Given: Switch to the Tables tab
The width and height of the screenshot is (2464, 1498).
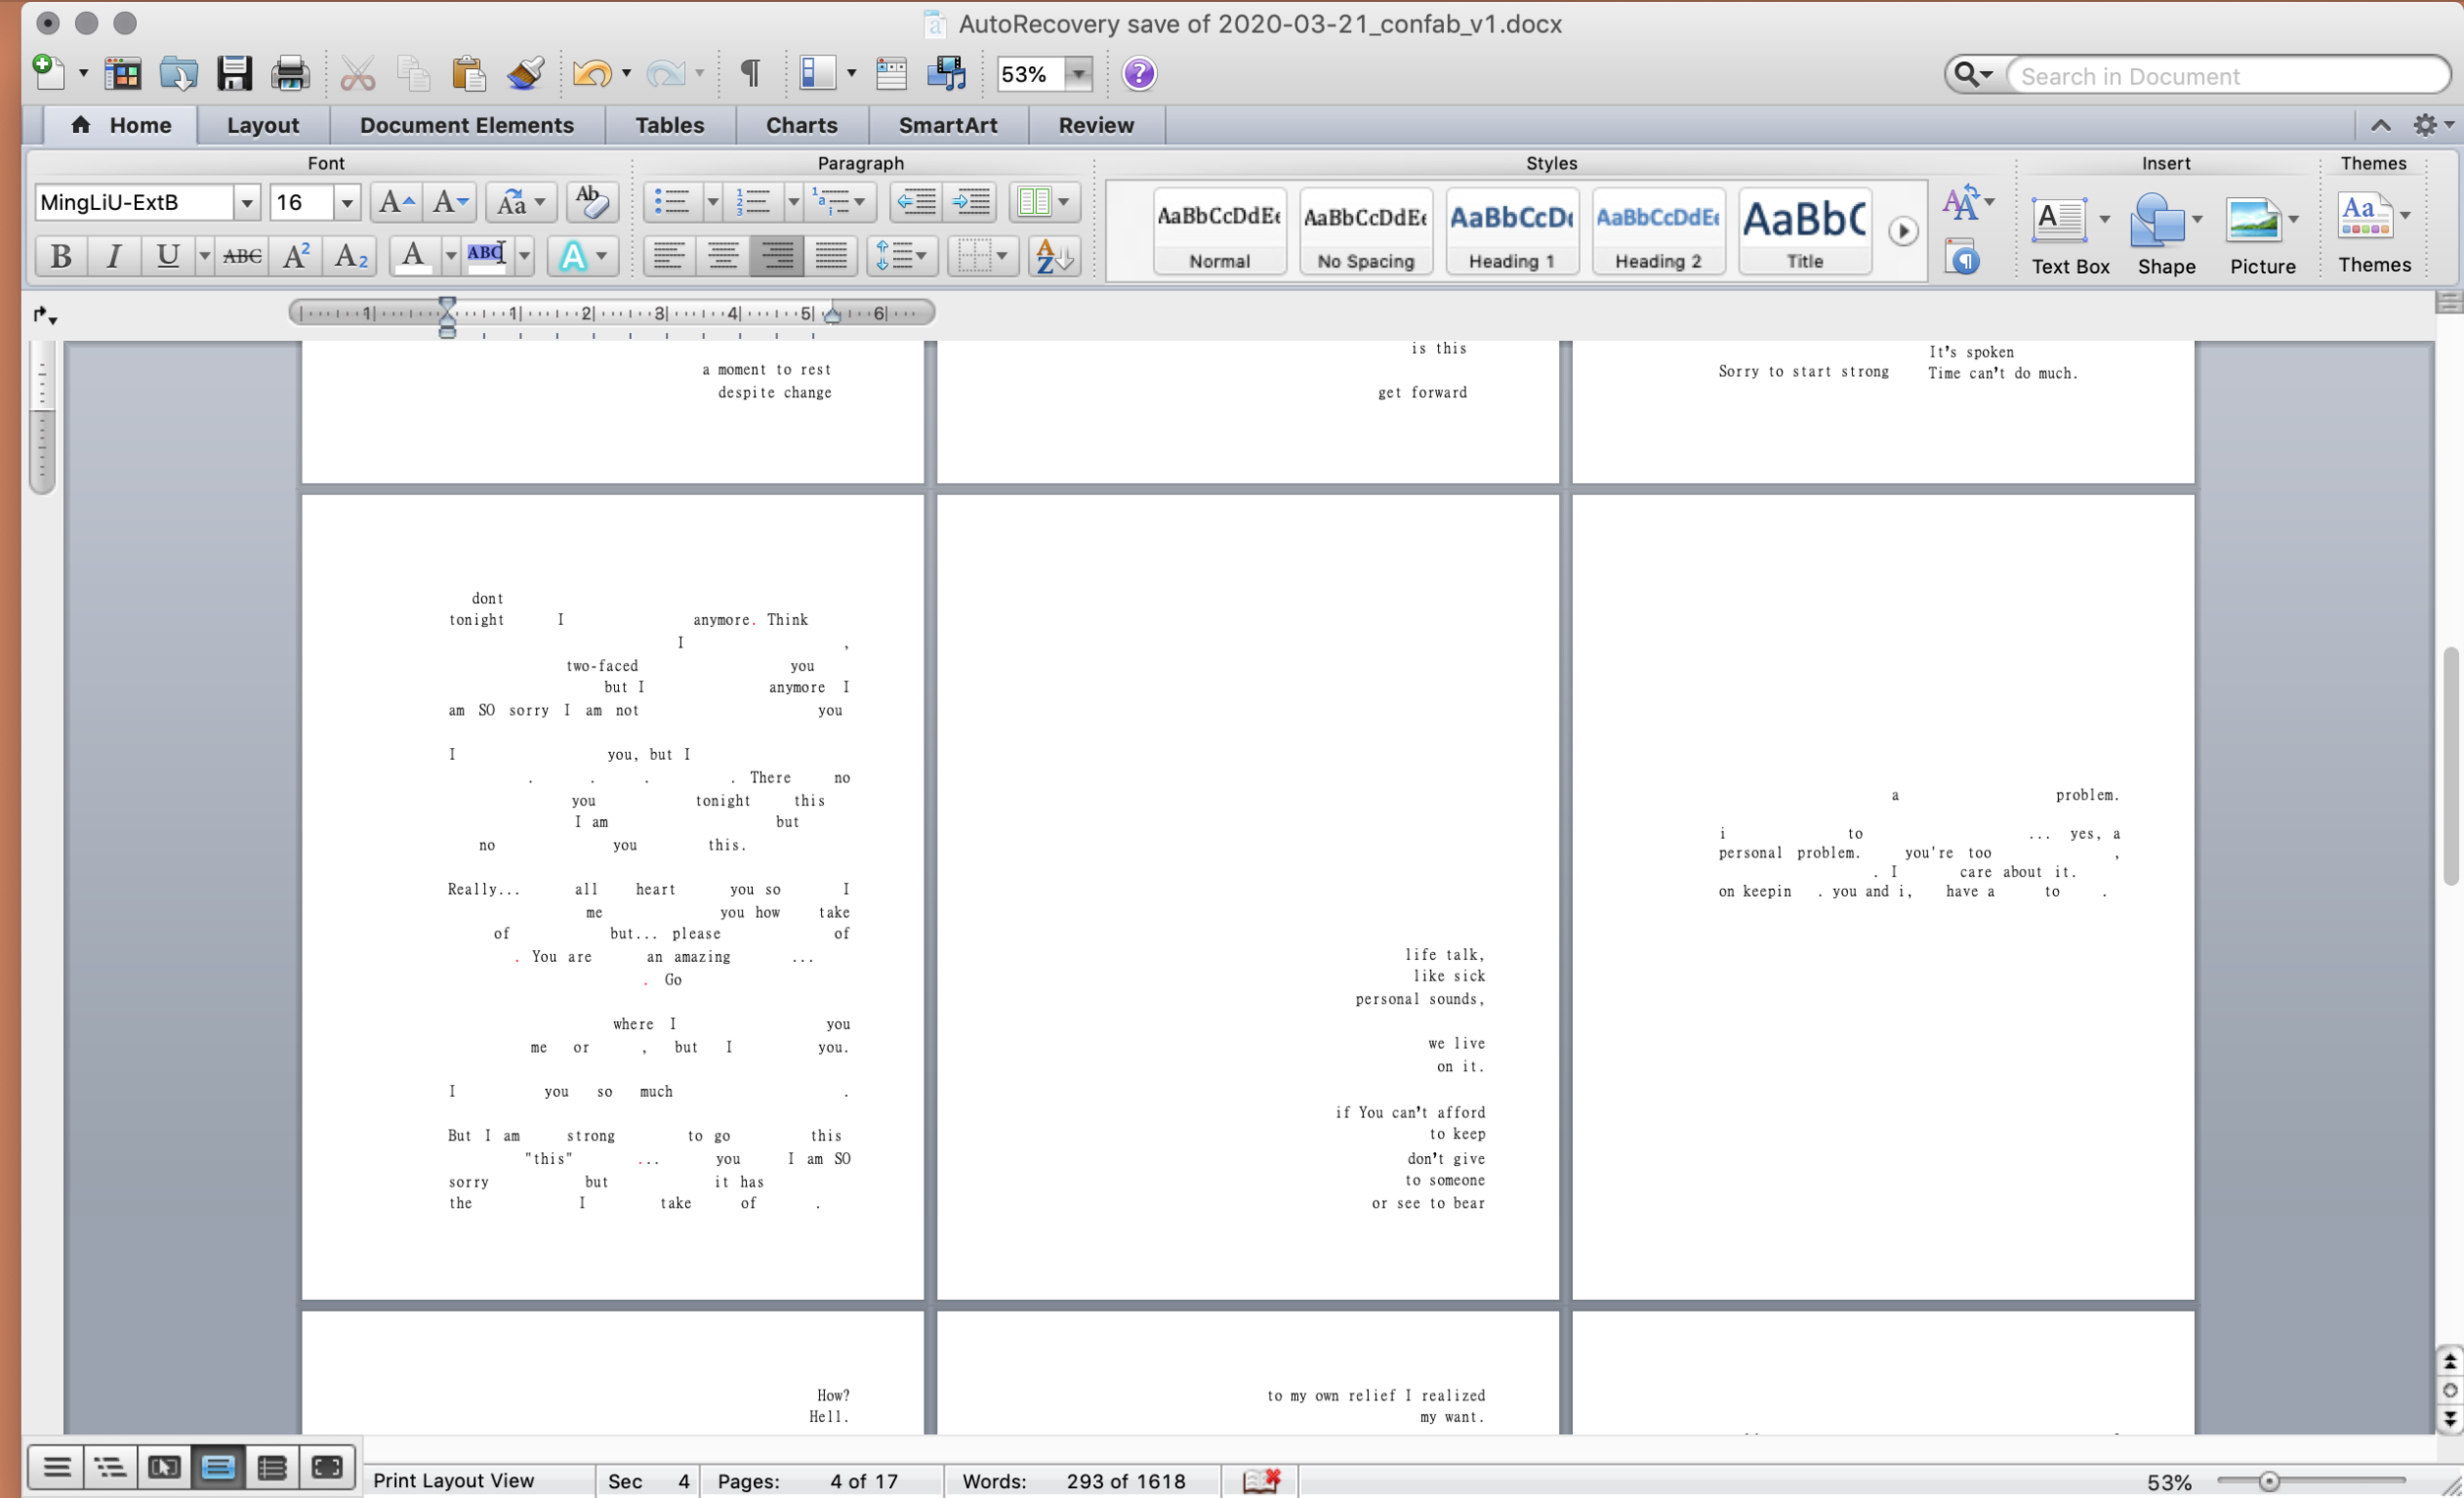Looking at the screenshot, I should (x=670, y=125).
